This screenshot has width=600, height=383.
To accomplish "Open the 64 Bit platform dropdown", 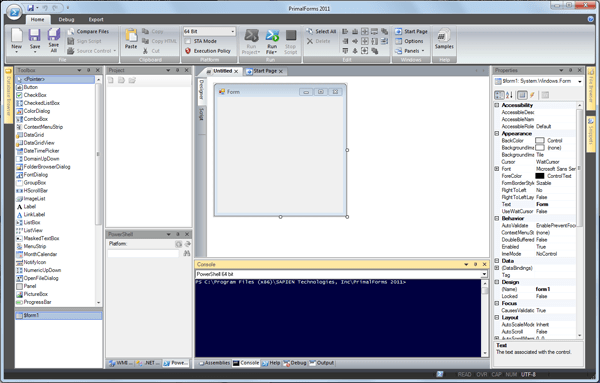I will pos(209,31).
